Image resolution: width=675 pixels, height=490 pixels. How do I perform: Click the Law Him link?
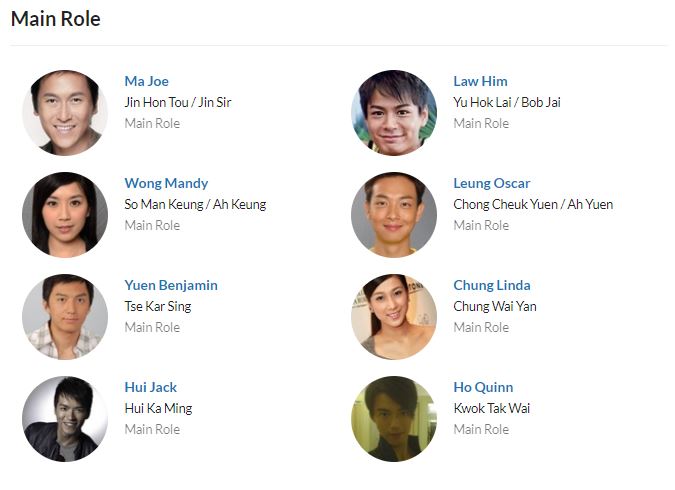click(480, 81)
